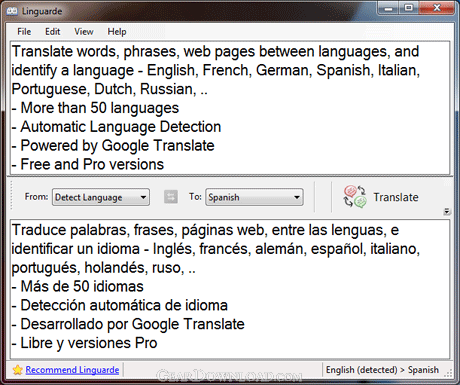460x385 pixels.
Task: Click the Linguarde icon in title bar
Action: coord(12,11)
